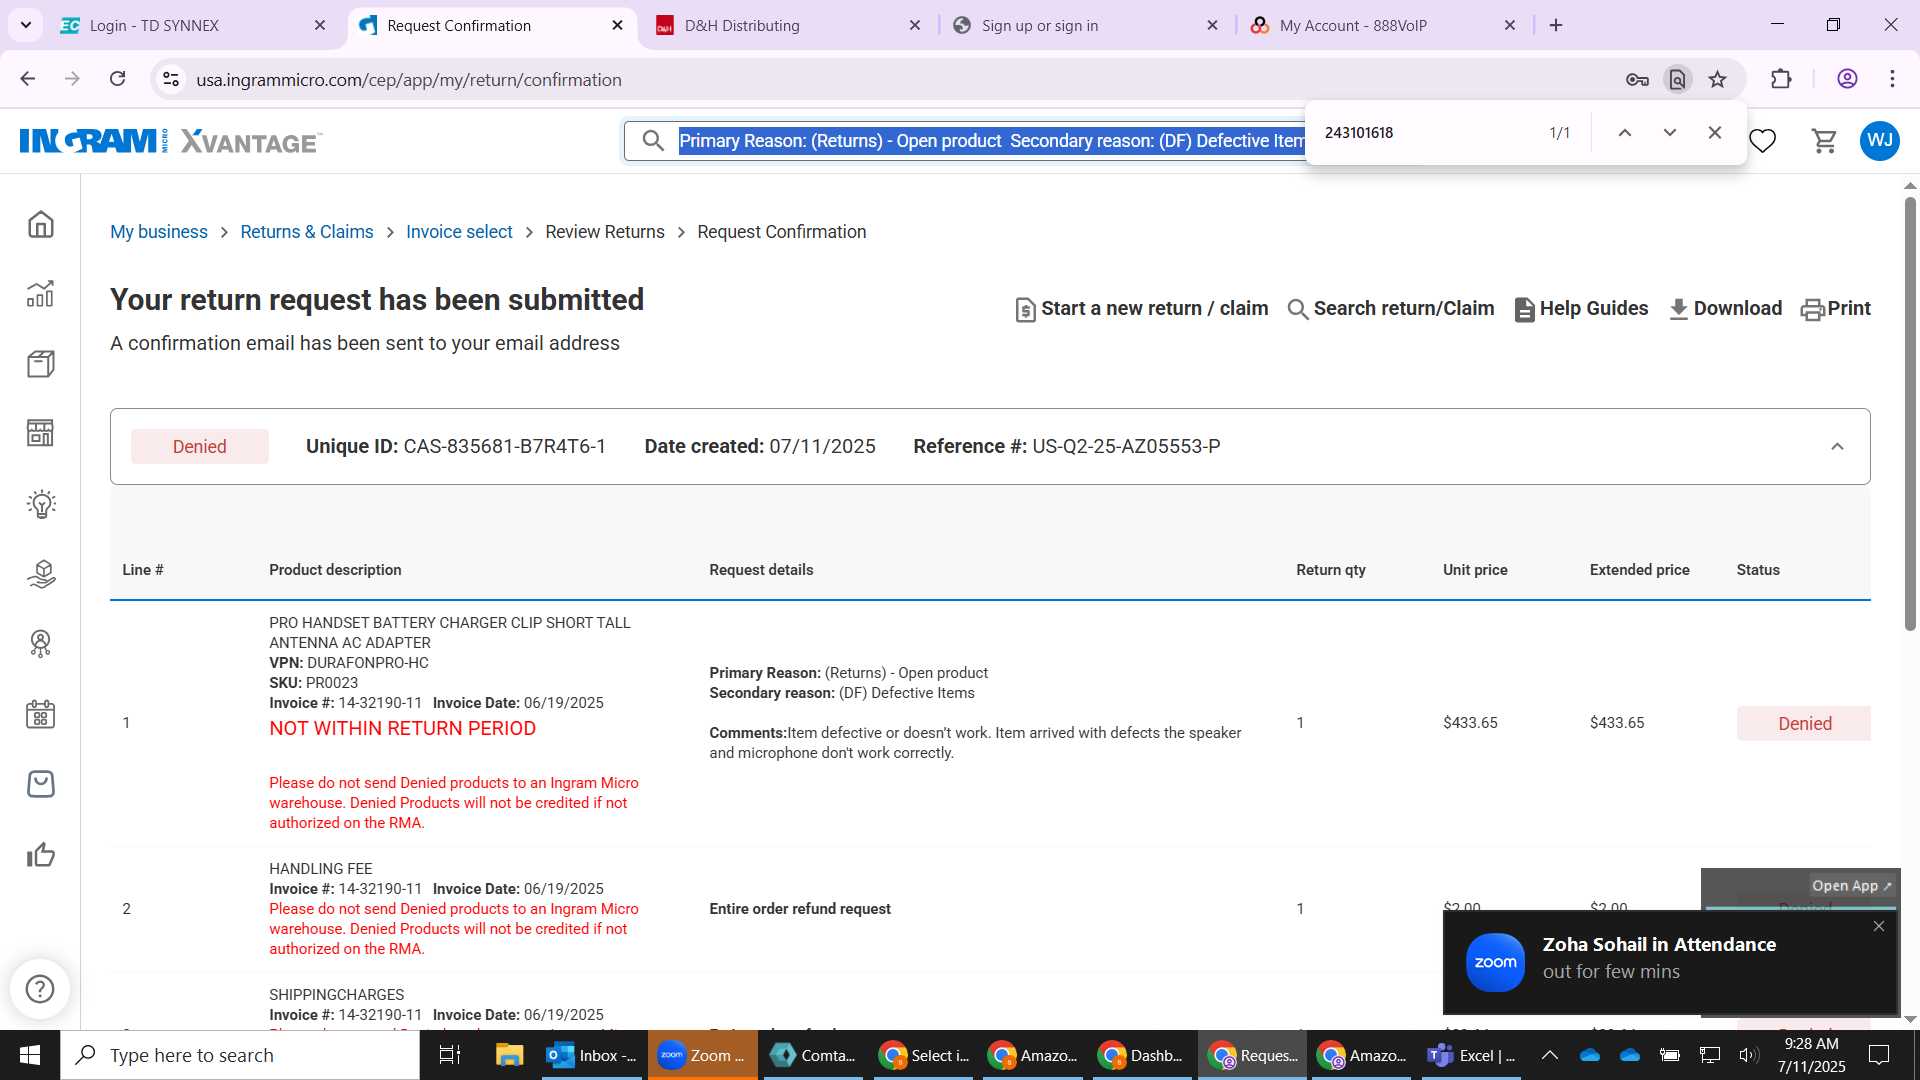Viewport: 1920px width, 1080px height.
Task: Open the WJ user profile avatar
Action: coord(1880,140)
